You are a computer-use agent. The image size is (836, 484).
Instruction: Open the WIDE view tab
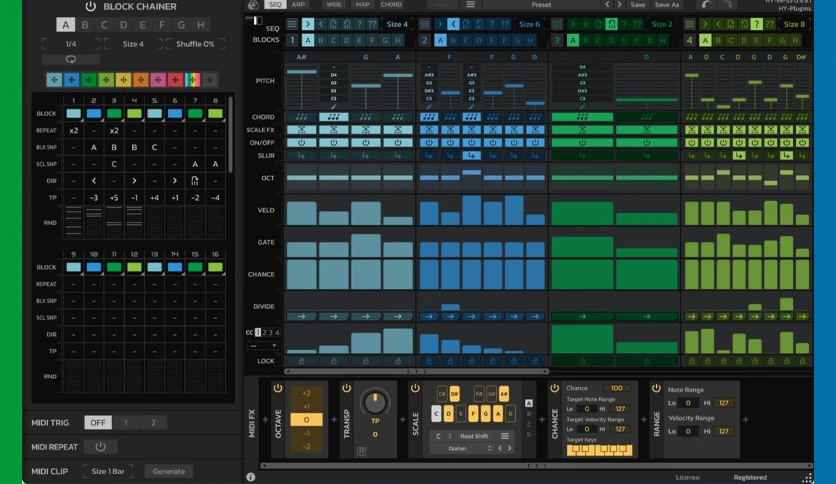pyautogui.click(x=334, y=4)
